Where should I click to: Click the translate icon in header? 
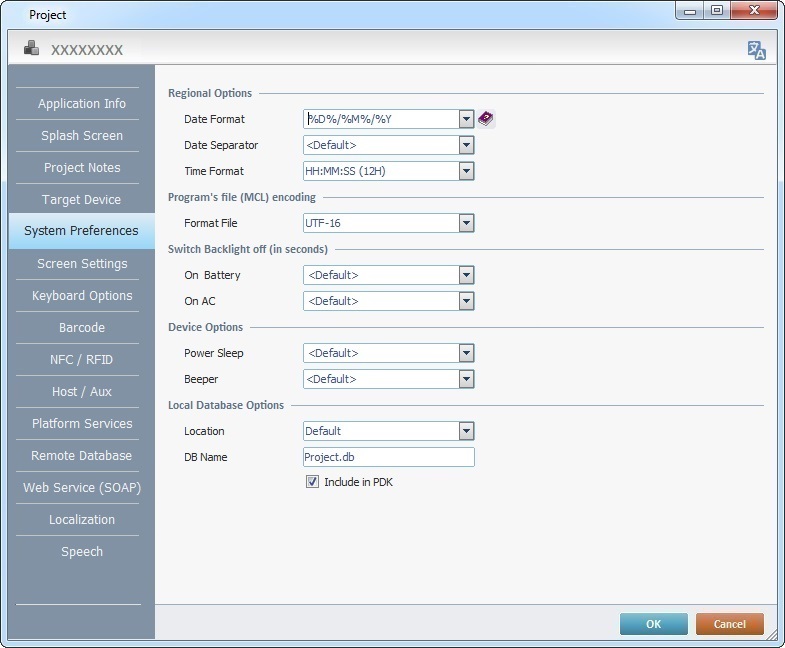(756, 50)
